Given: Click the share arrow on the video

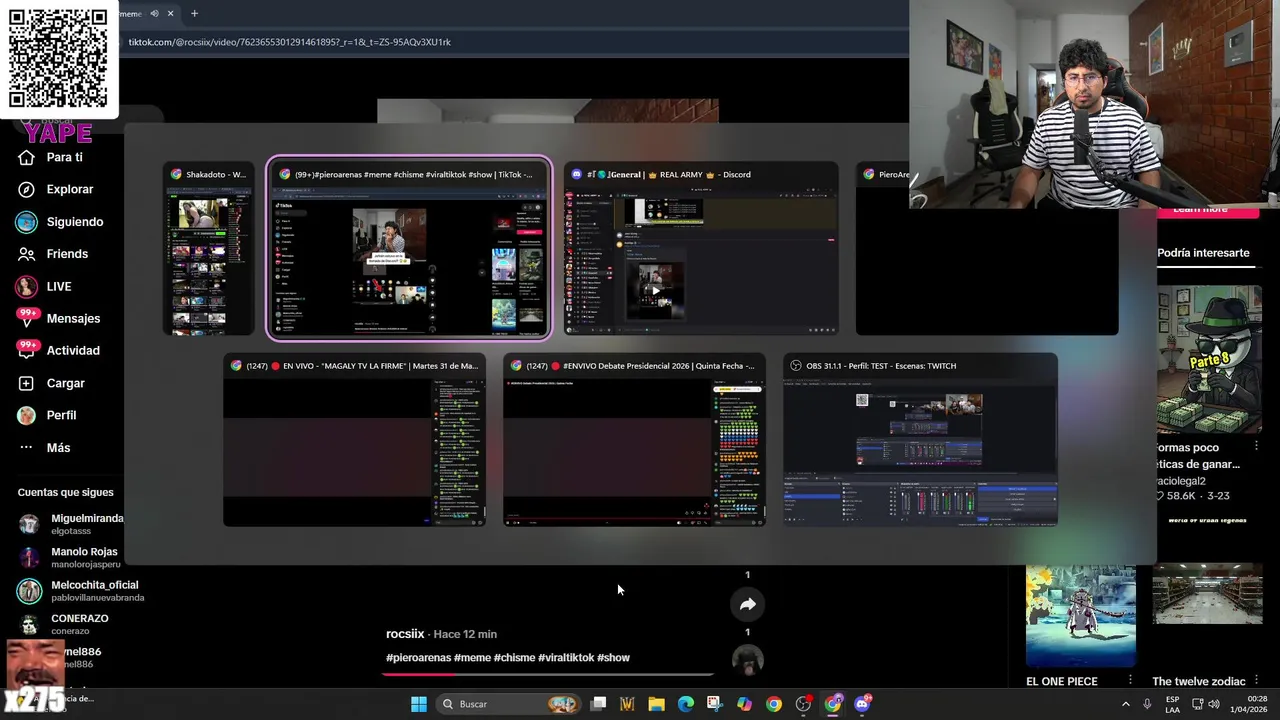Looking at the screenshot, I should click(x=747, y=604).
